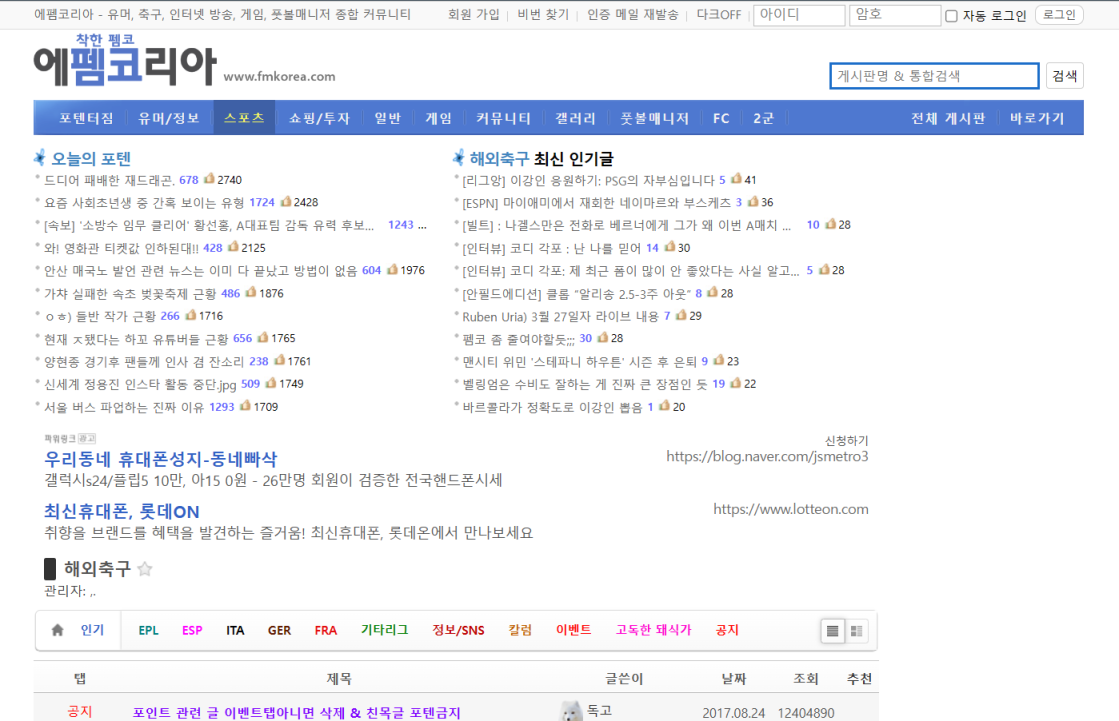Click the home icon in the category bar

tap(58, 630)
